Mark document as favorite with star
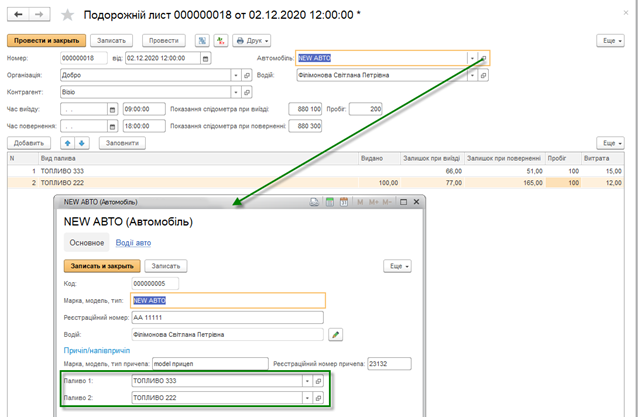Screen dimensions: 638x417 tap(67, 15)
